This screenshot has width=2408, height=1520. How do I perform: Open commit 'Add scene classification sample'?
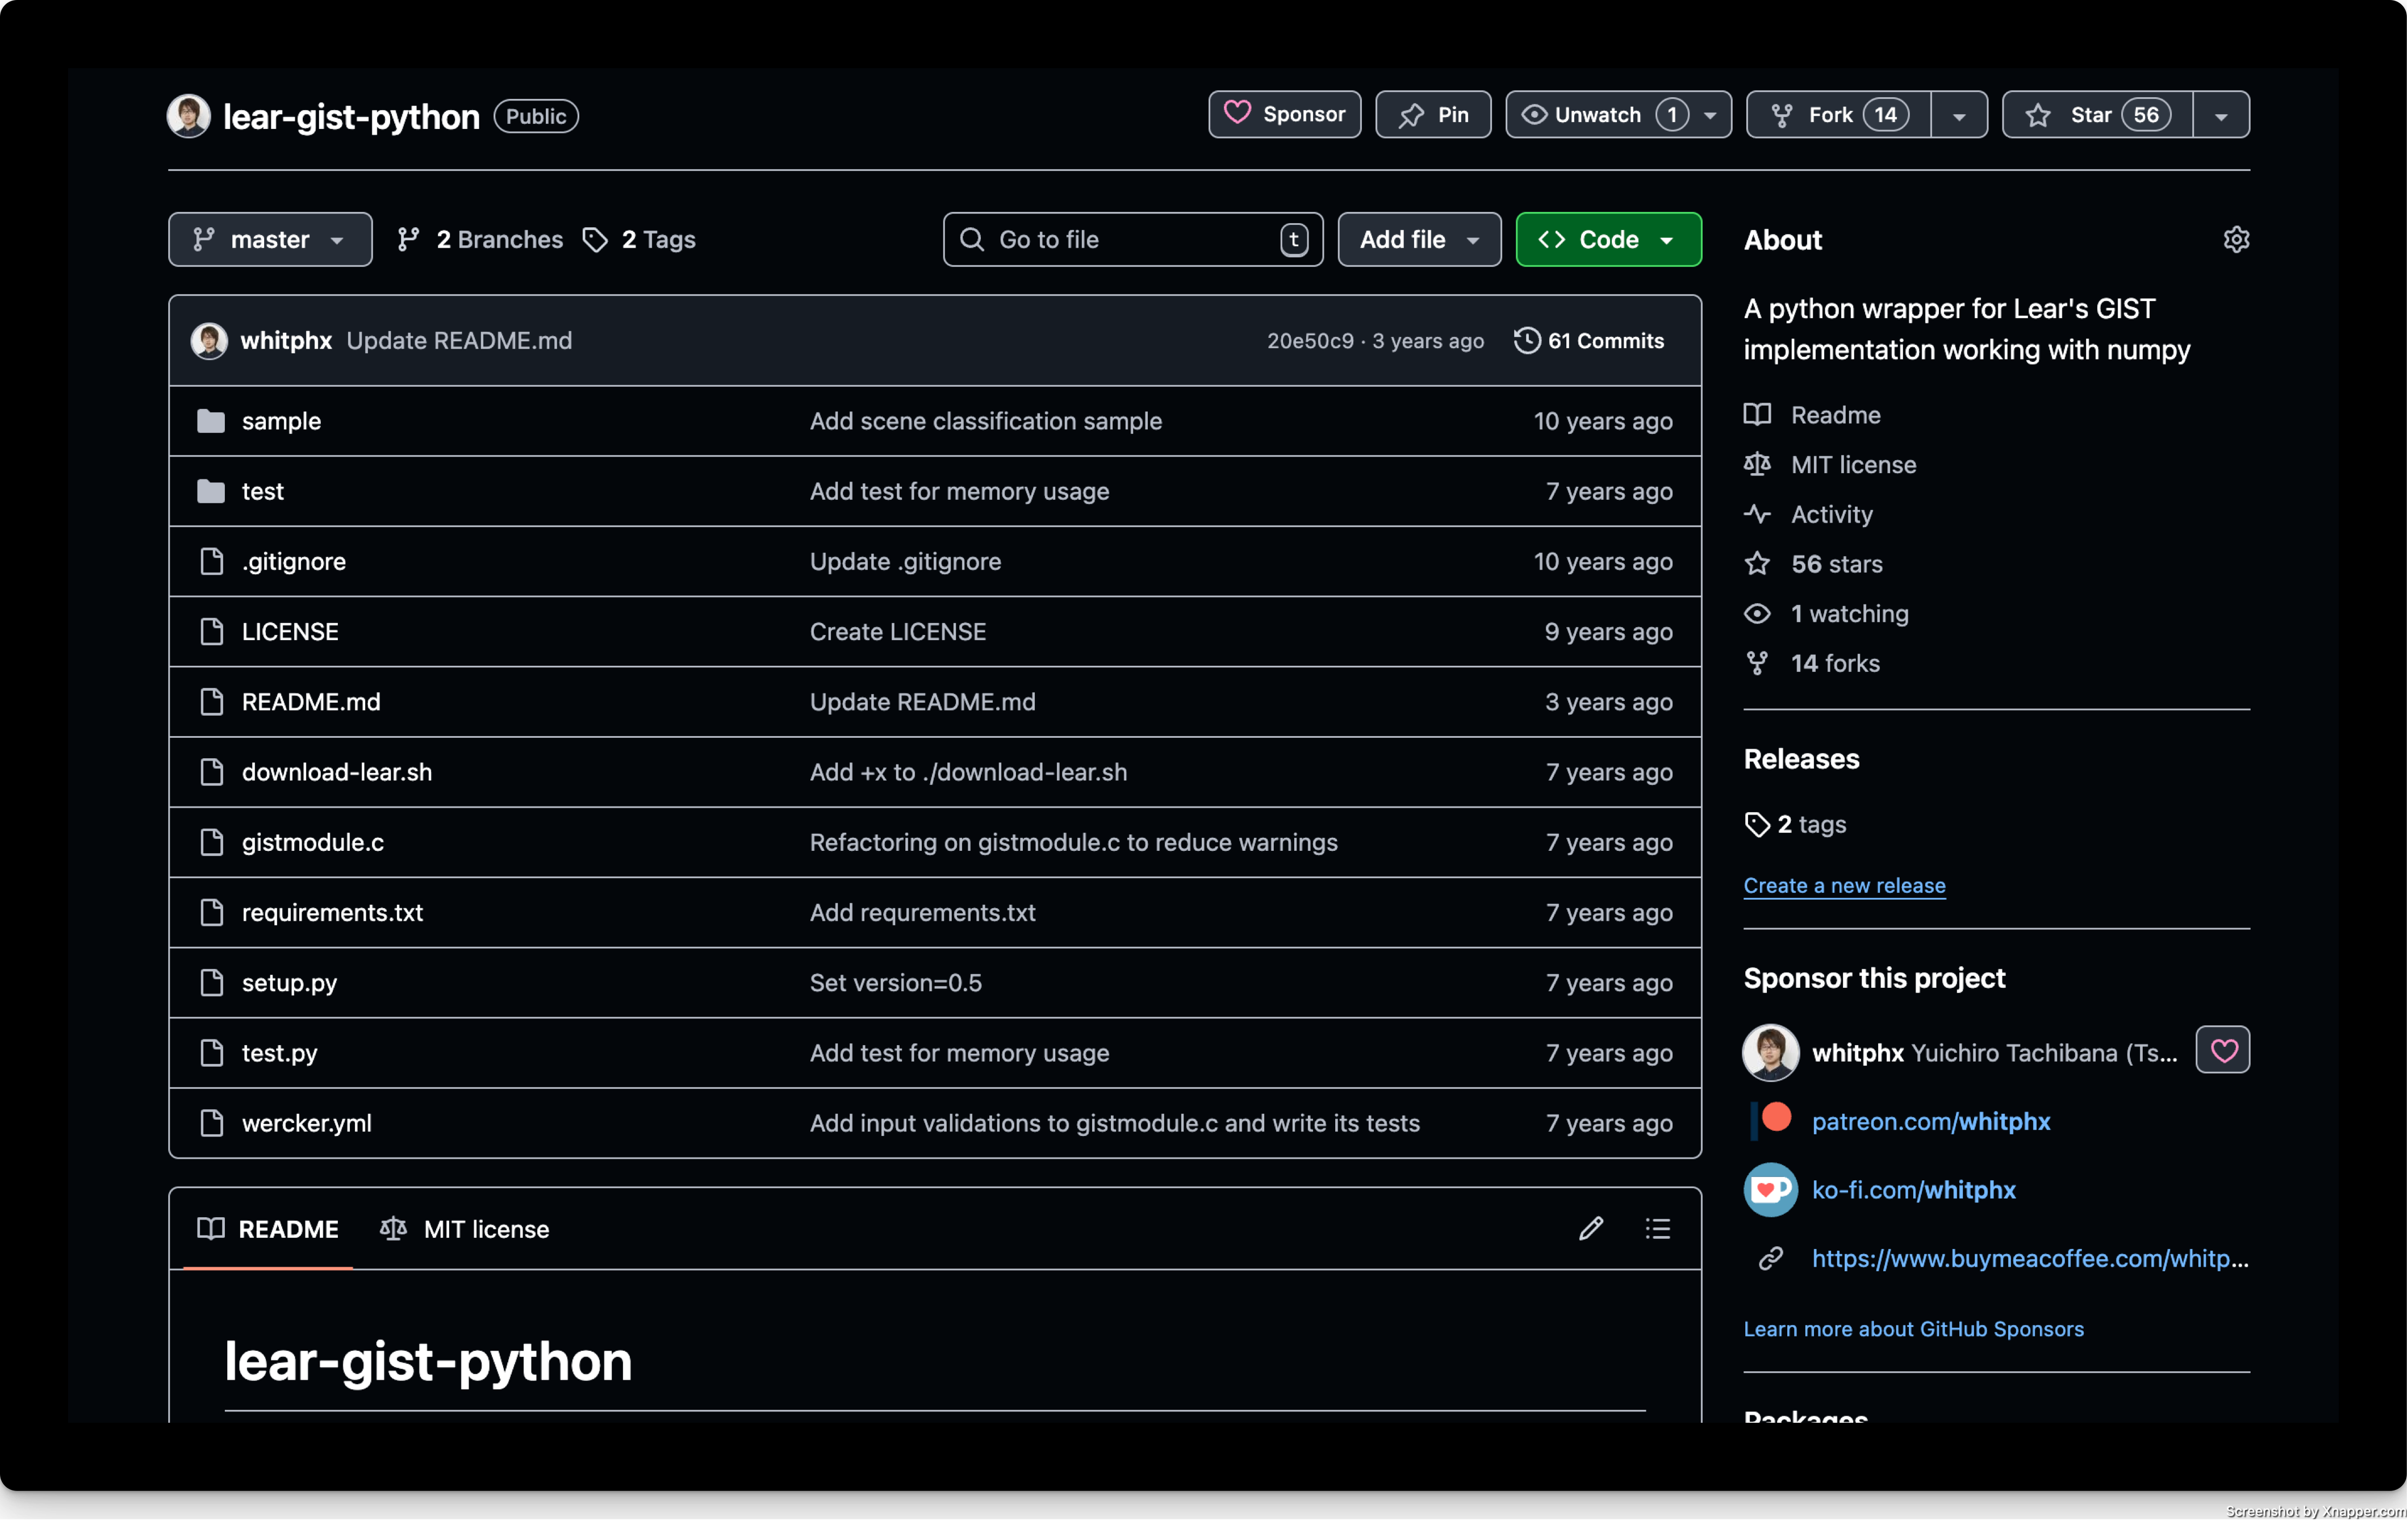[x=986, y=421]
